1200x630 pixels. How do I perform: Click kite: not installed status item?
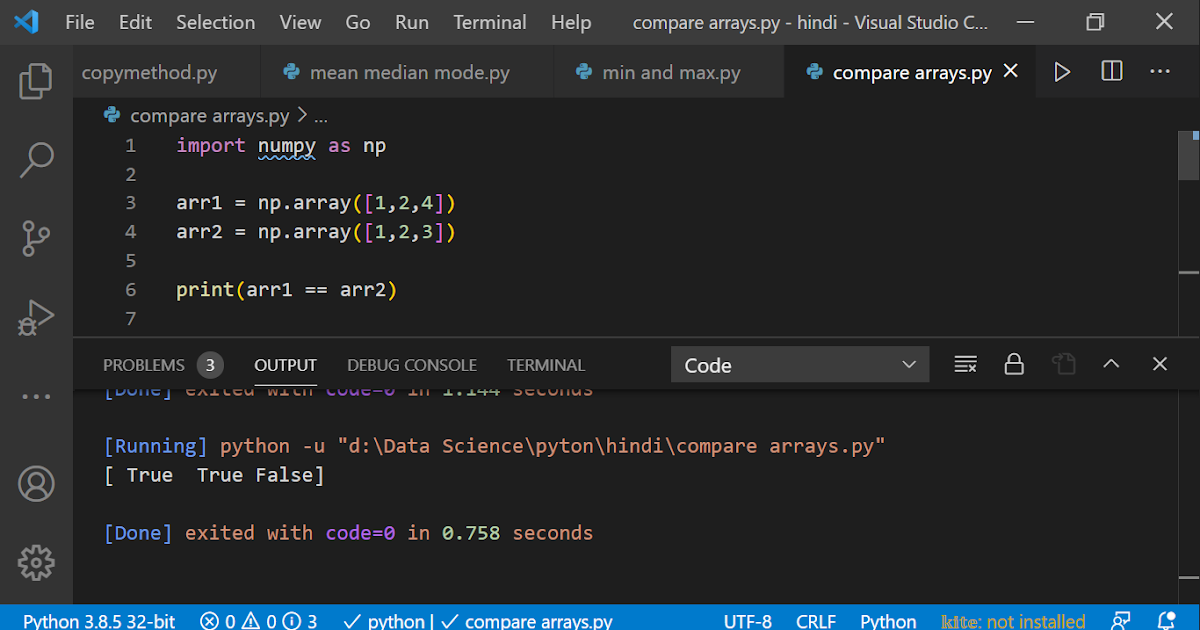click(1013, 621)
